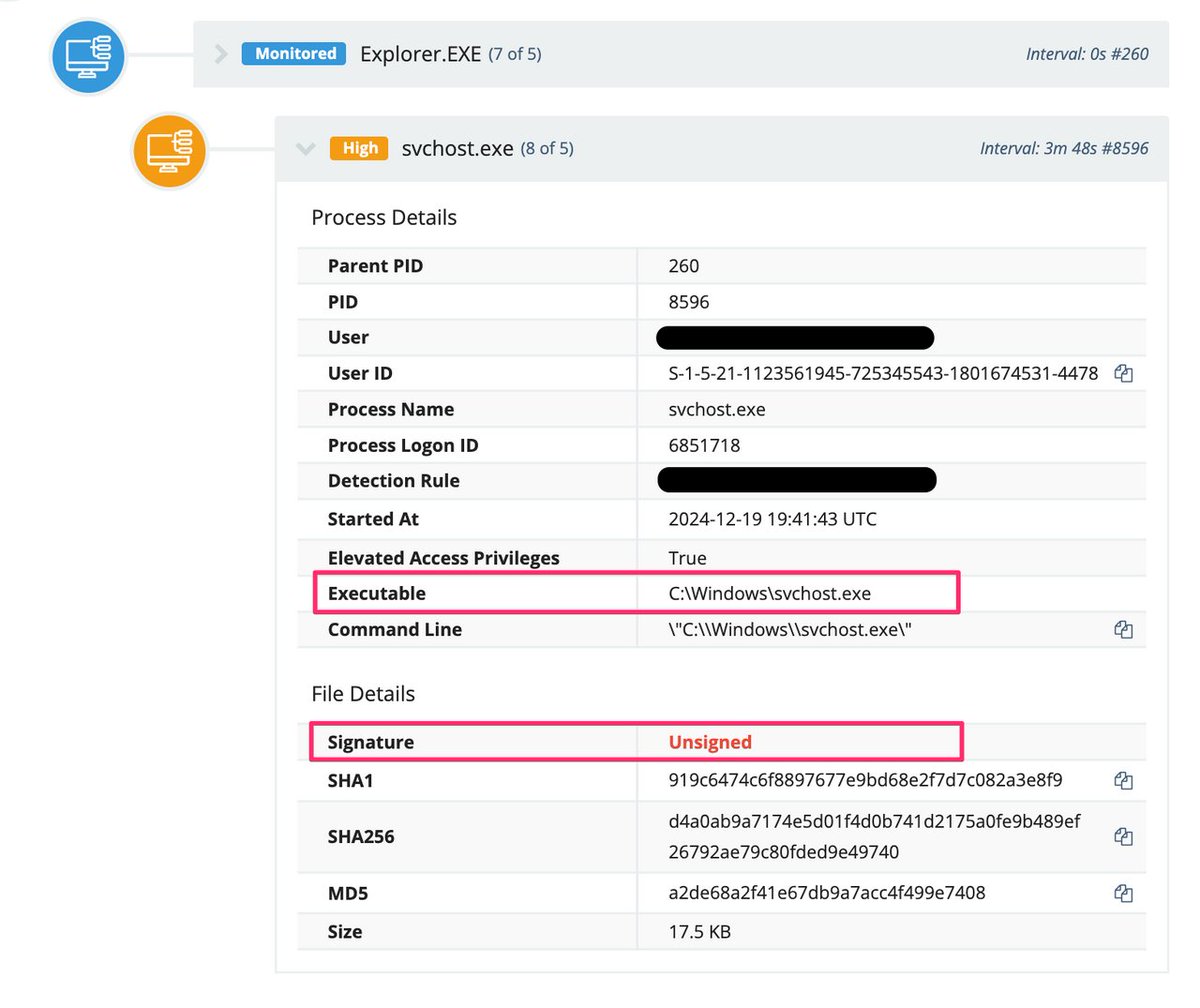Click the File Details heading
This screenshot has height=1008, width=1200.
[363, 693]
